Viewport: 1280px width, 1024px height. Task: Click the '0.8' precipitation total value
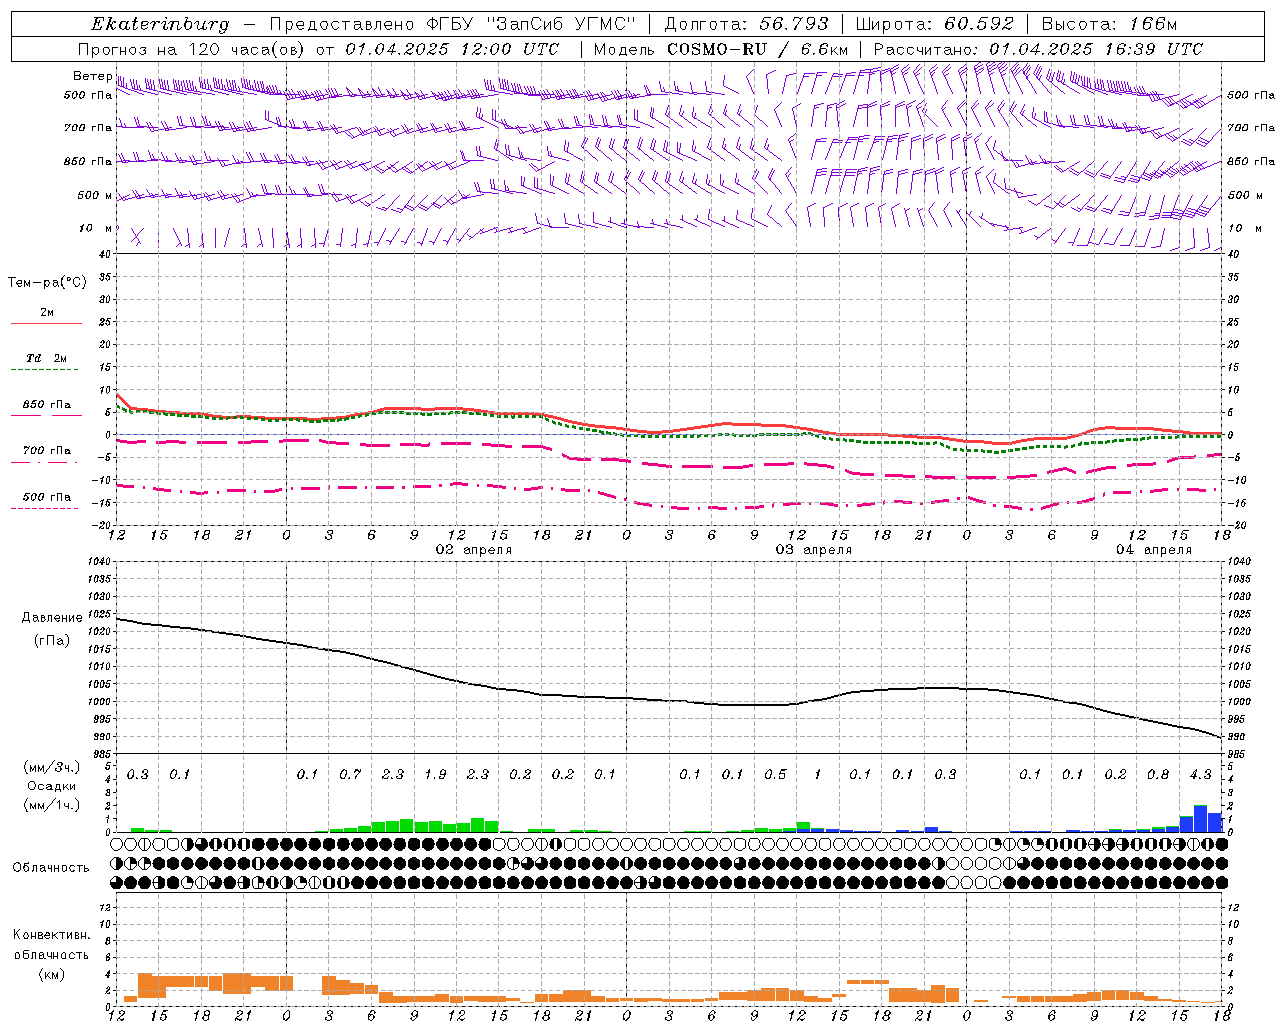point(1158,775)
